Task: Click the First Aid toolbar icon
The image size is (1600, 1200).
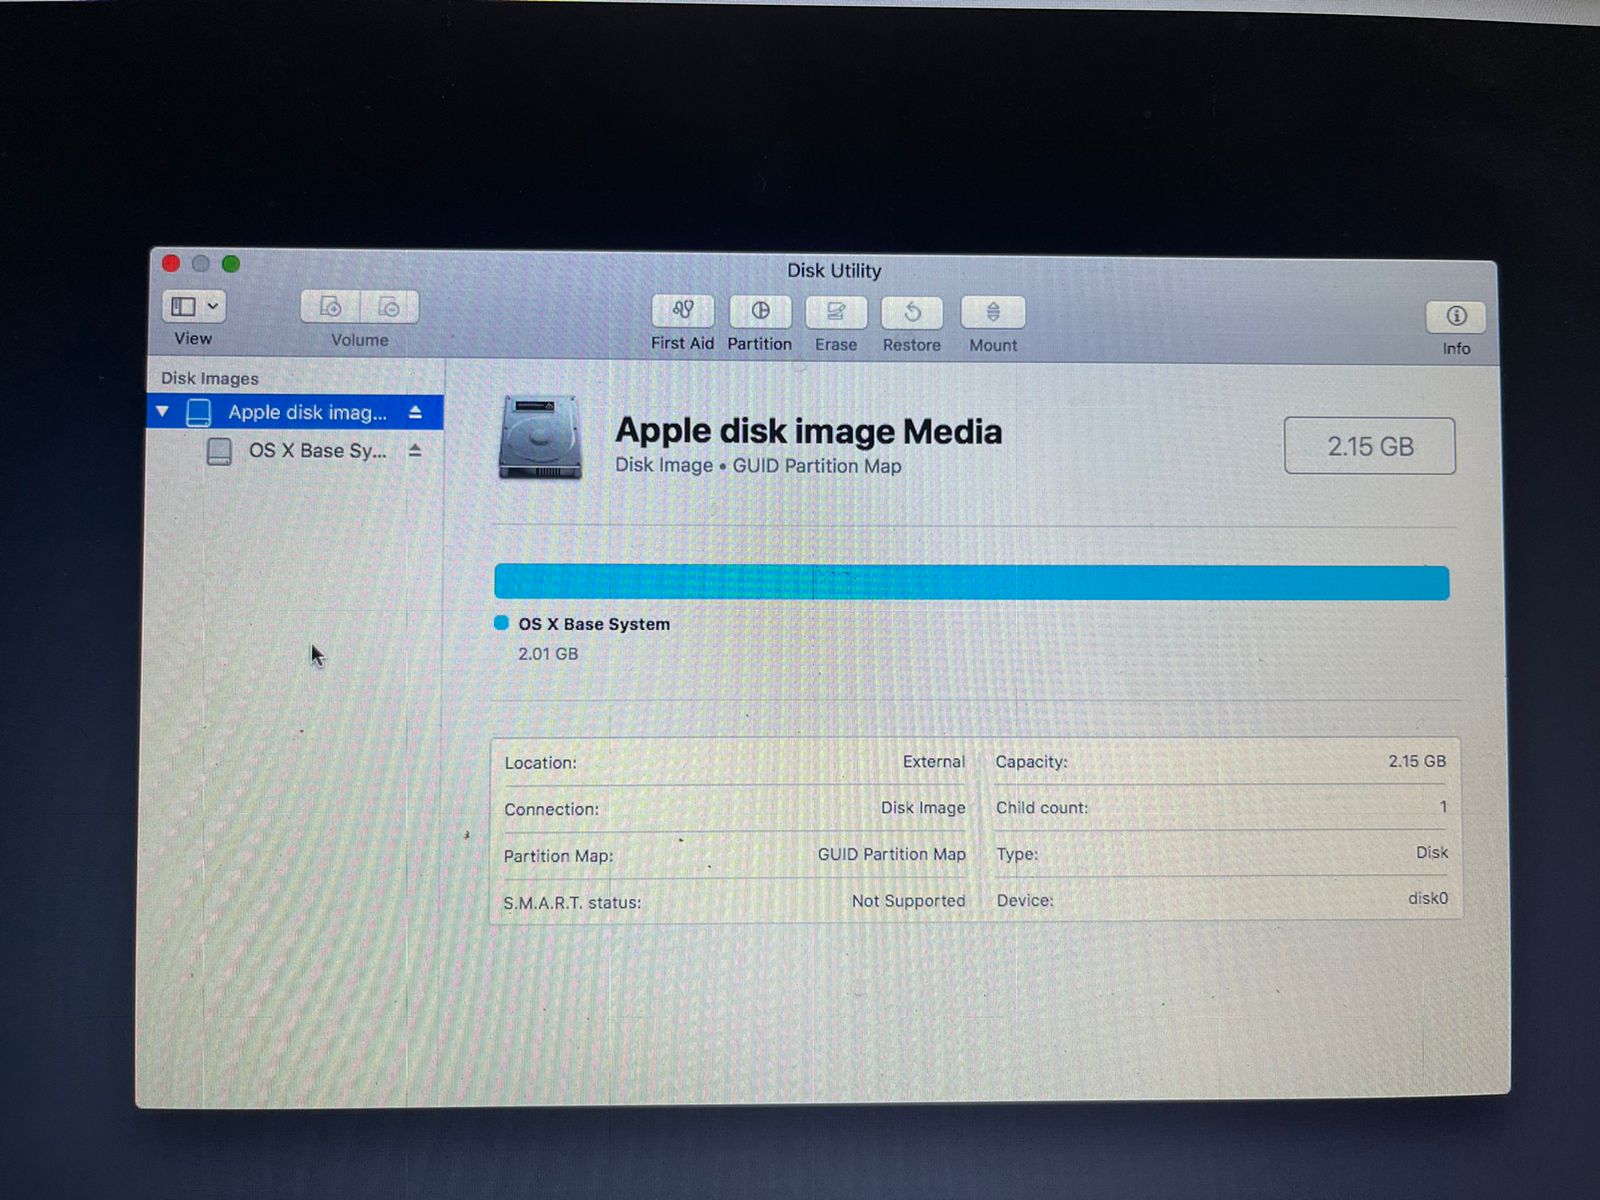Action: click(x=683, y=311)
